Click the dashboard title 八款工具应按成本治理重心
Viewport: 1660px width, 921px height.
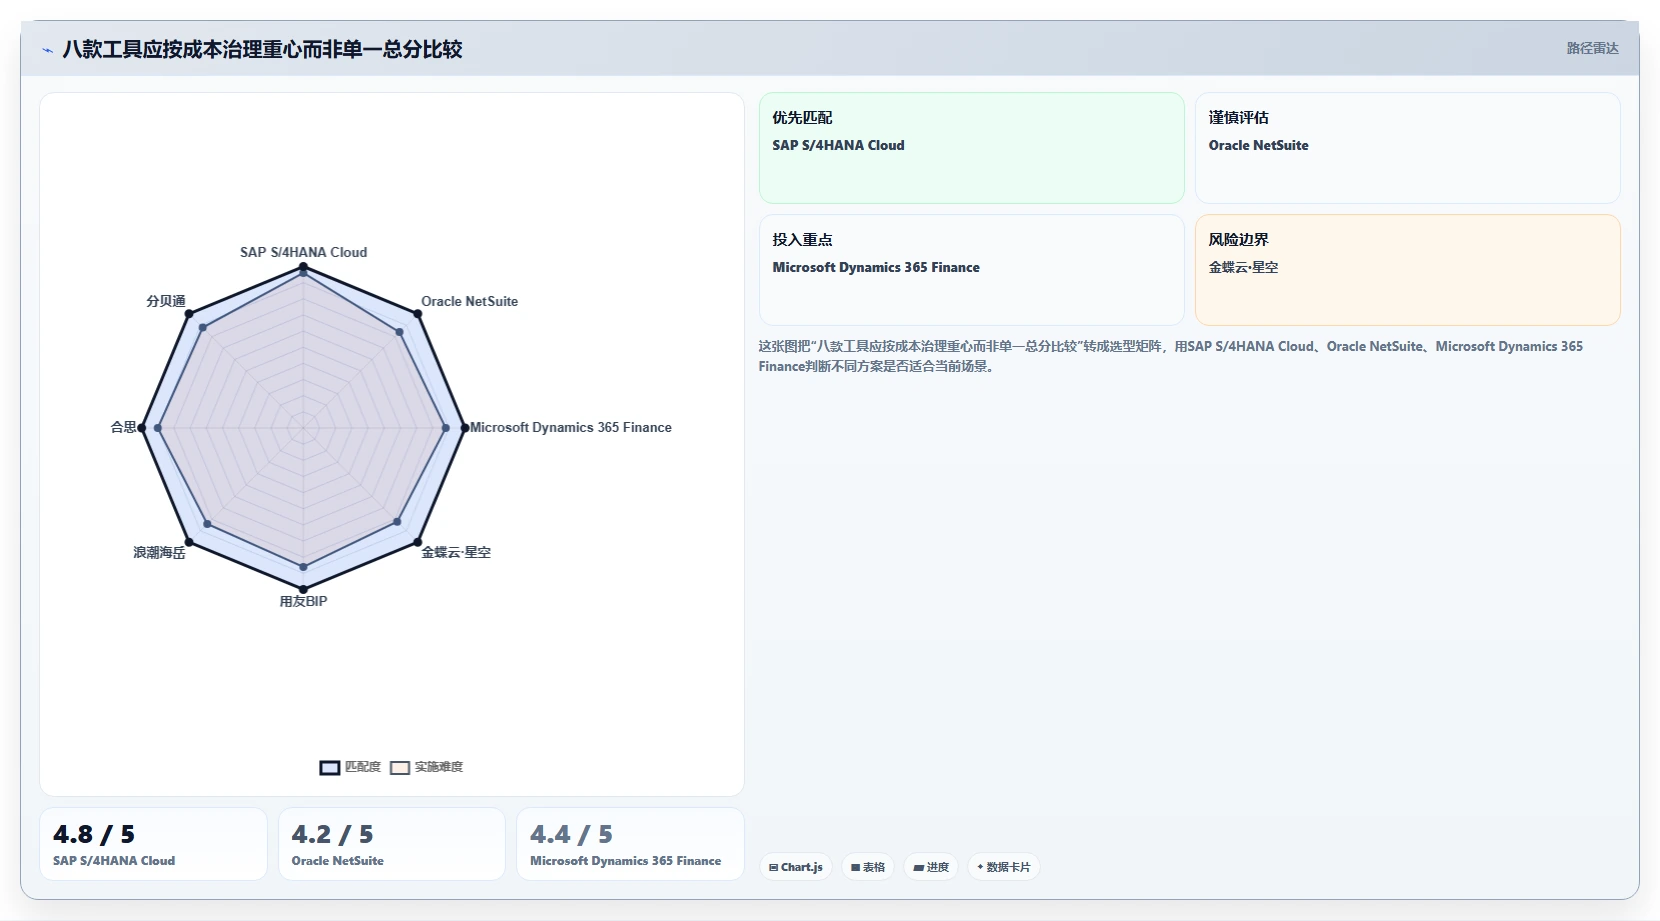(262, 49)
